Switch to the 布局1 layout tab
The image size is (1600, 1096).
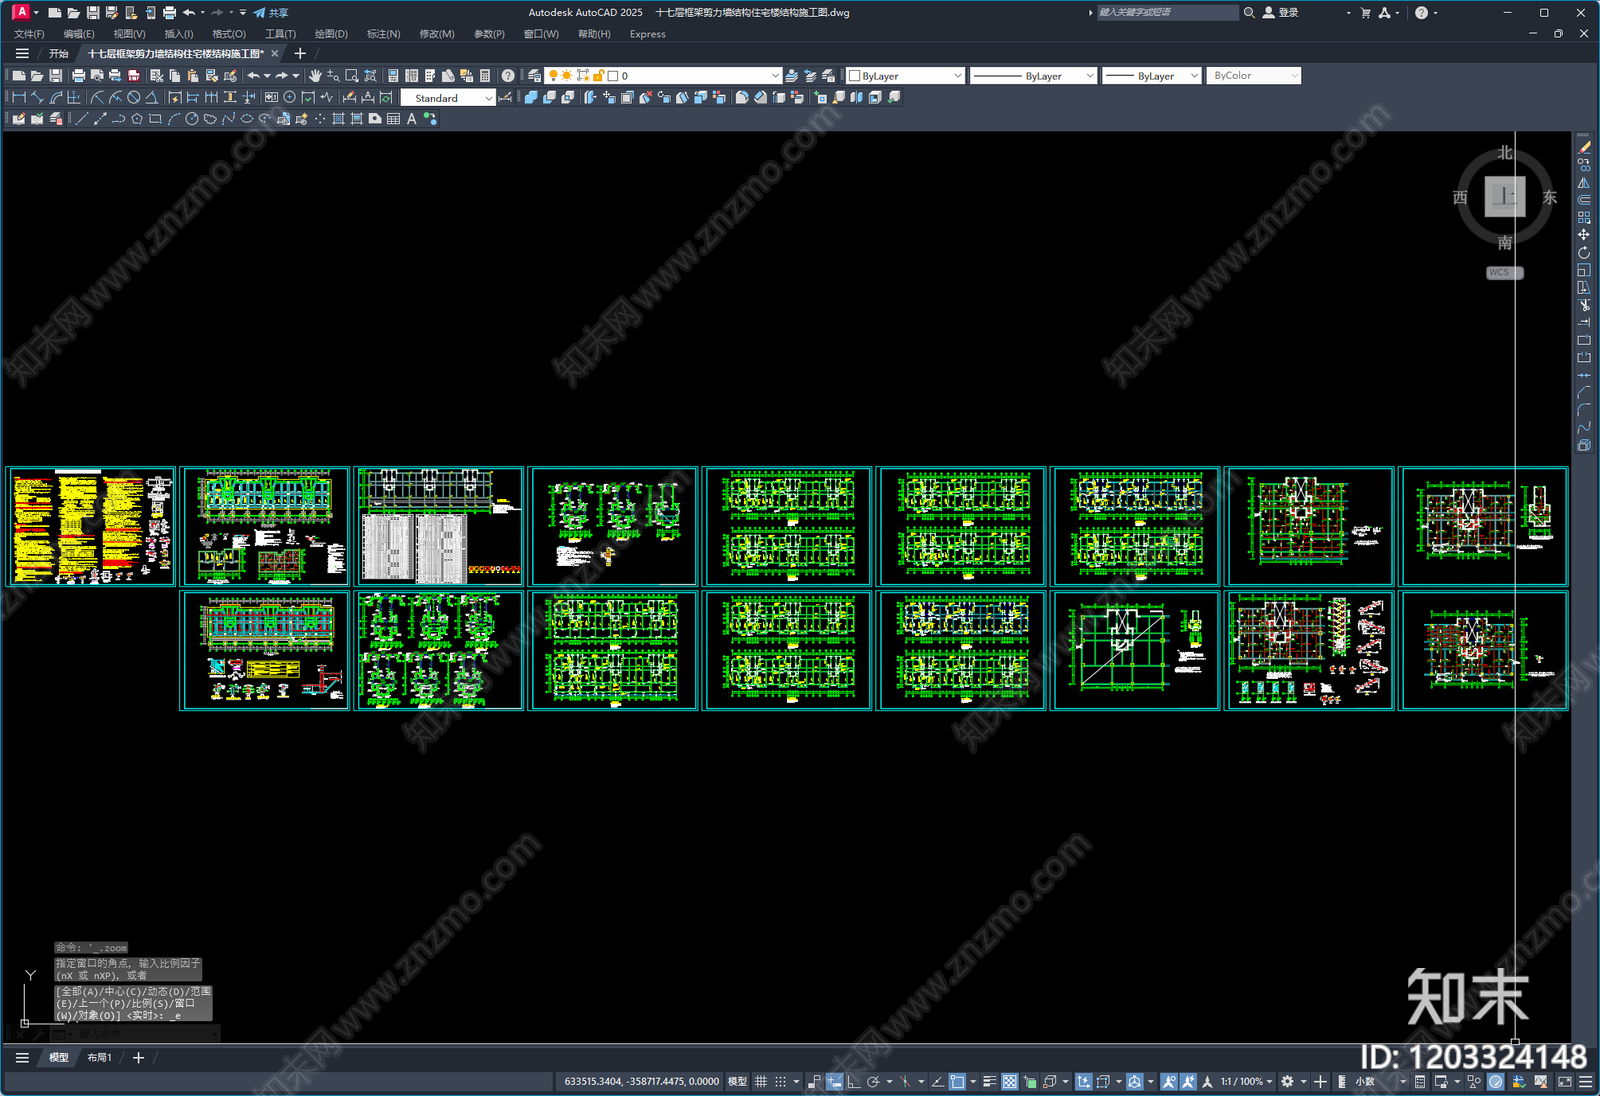[x=99, y=1058]
